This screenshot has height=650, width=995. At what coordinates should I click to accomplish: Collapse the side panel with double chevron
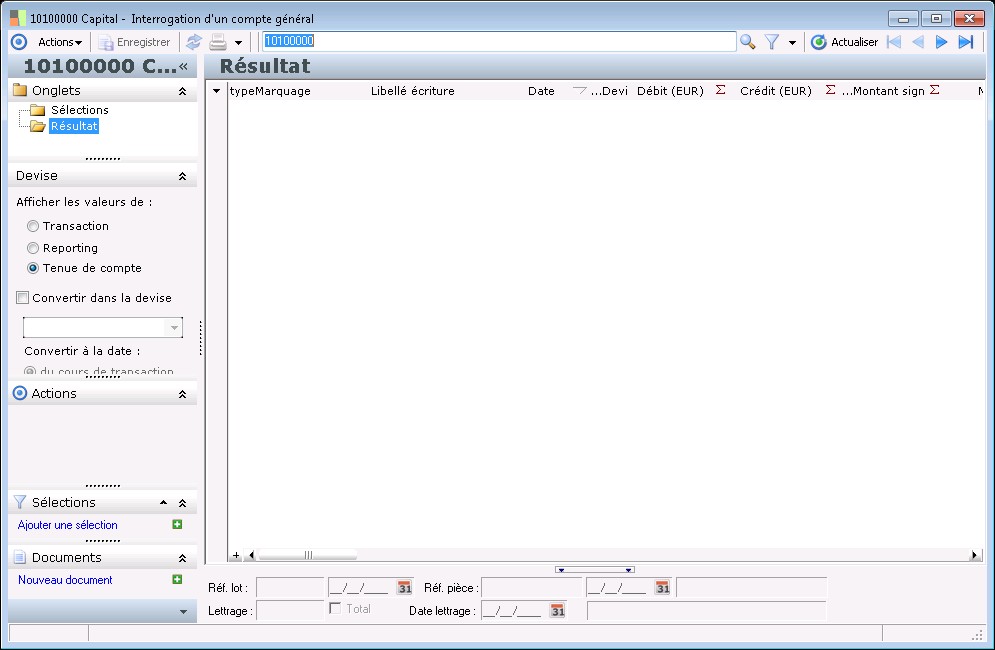coord(183,66)
